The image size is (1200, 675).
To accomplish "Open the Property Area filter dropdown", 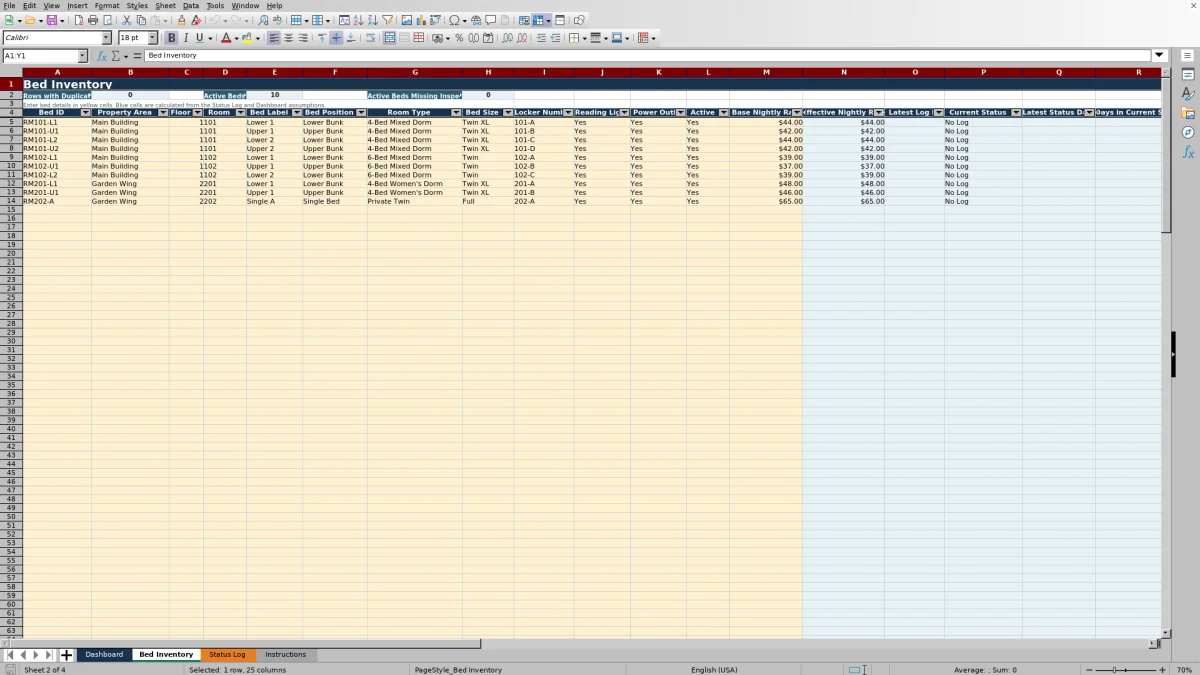I will [x=163, y=113].
